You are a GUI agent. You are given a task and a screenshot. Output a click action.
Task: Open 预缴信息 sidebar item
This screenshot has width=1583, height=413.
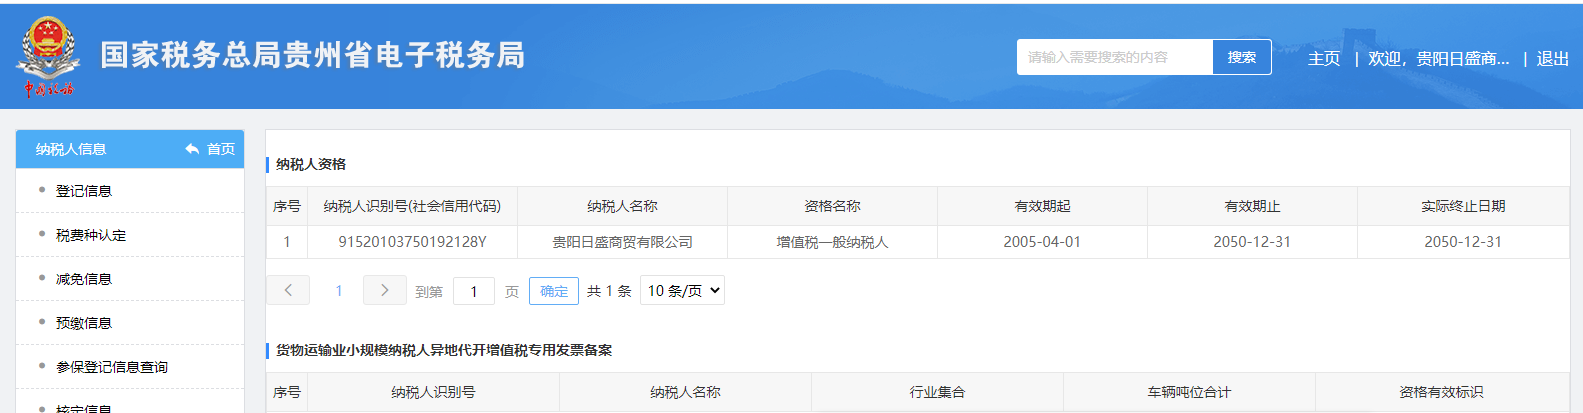click(84, 323)
